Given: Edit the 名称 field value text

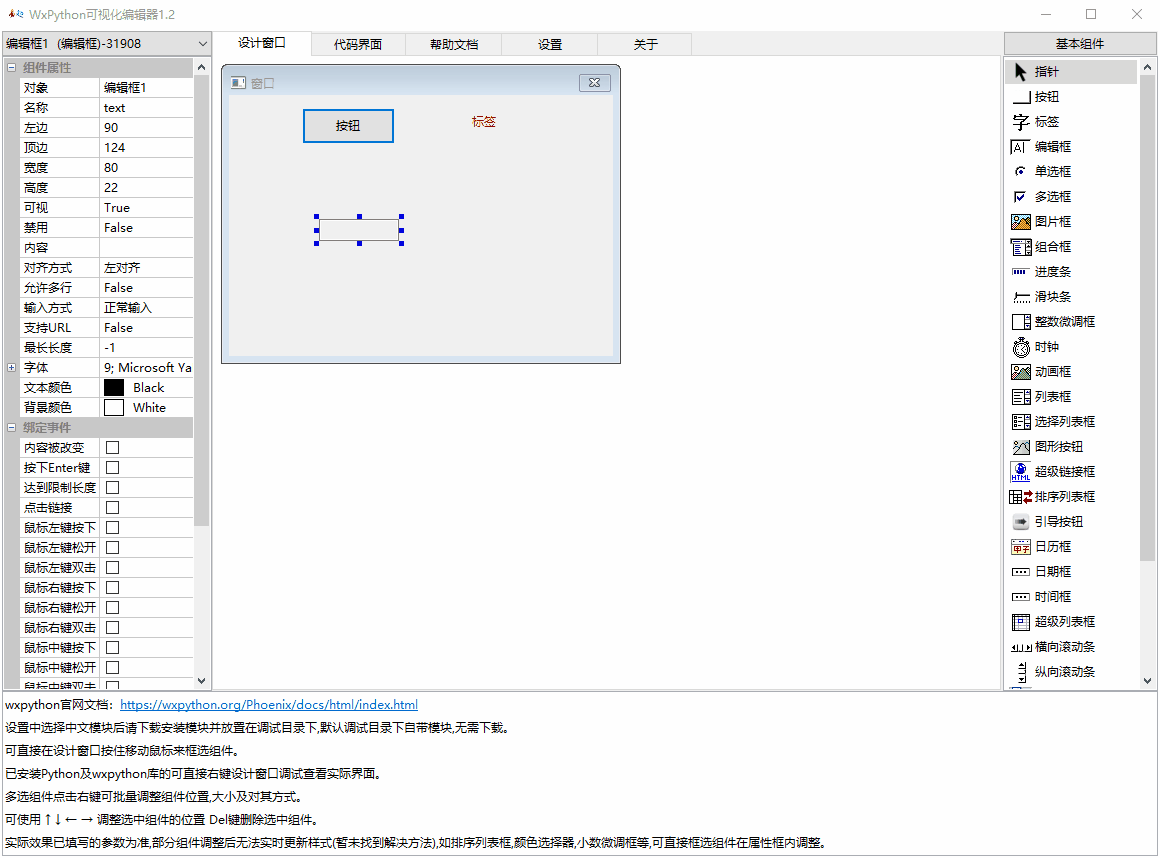Looking at the screenshot, I should pos(146,108).
